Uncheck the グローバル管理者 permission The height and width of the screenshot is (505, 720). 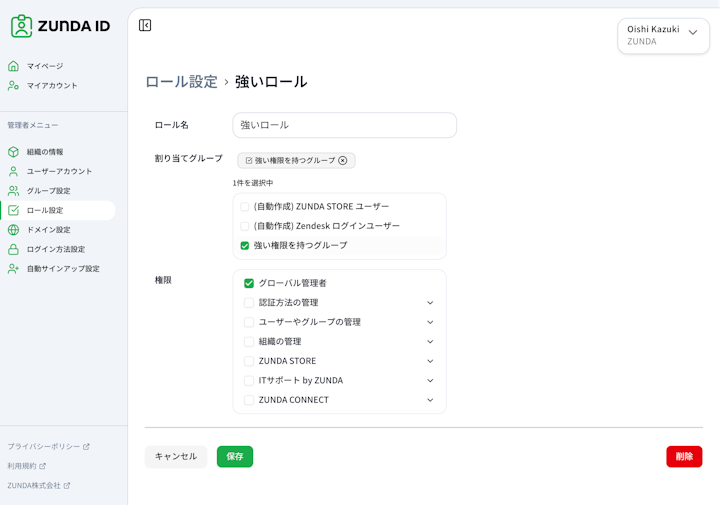point(249,283)
